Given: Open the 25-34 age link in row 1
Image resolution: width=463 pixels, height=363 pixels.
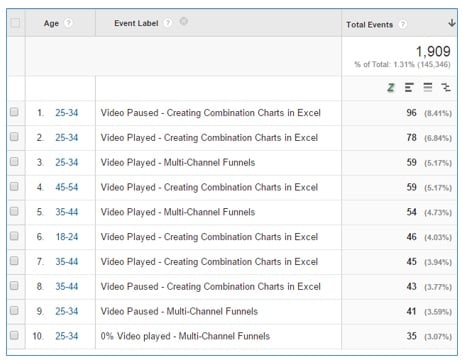Looking at the screenshot, I should point(67,113).
